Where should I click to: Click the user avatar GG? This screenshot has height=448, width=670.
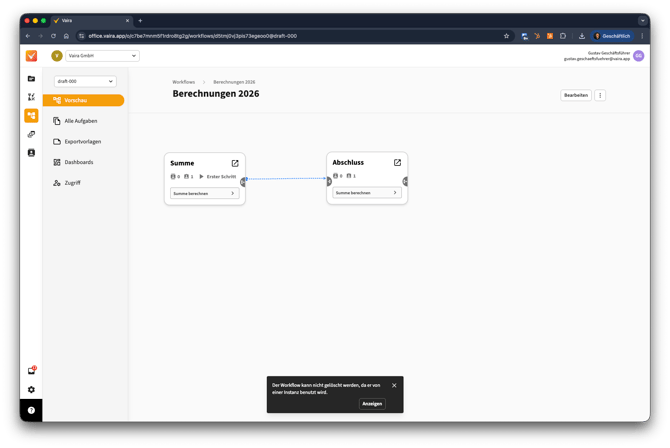638,56
